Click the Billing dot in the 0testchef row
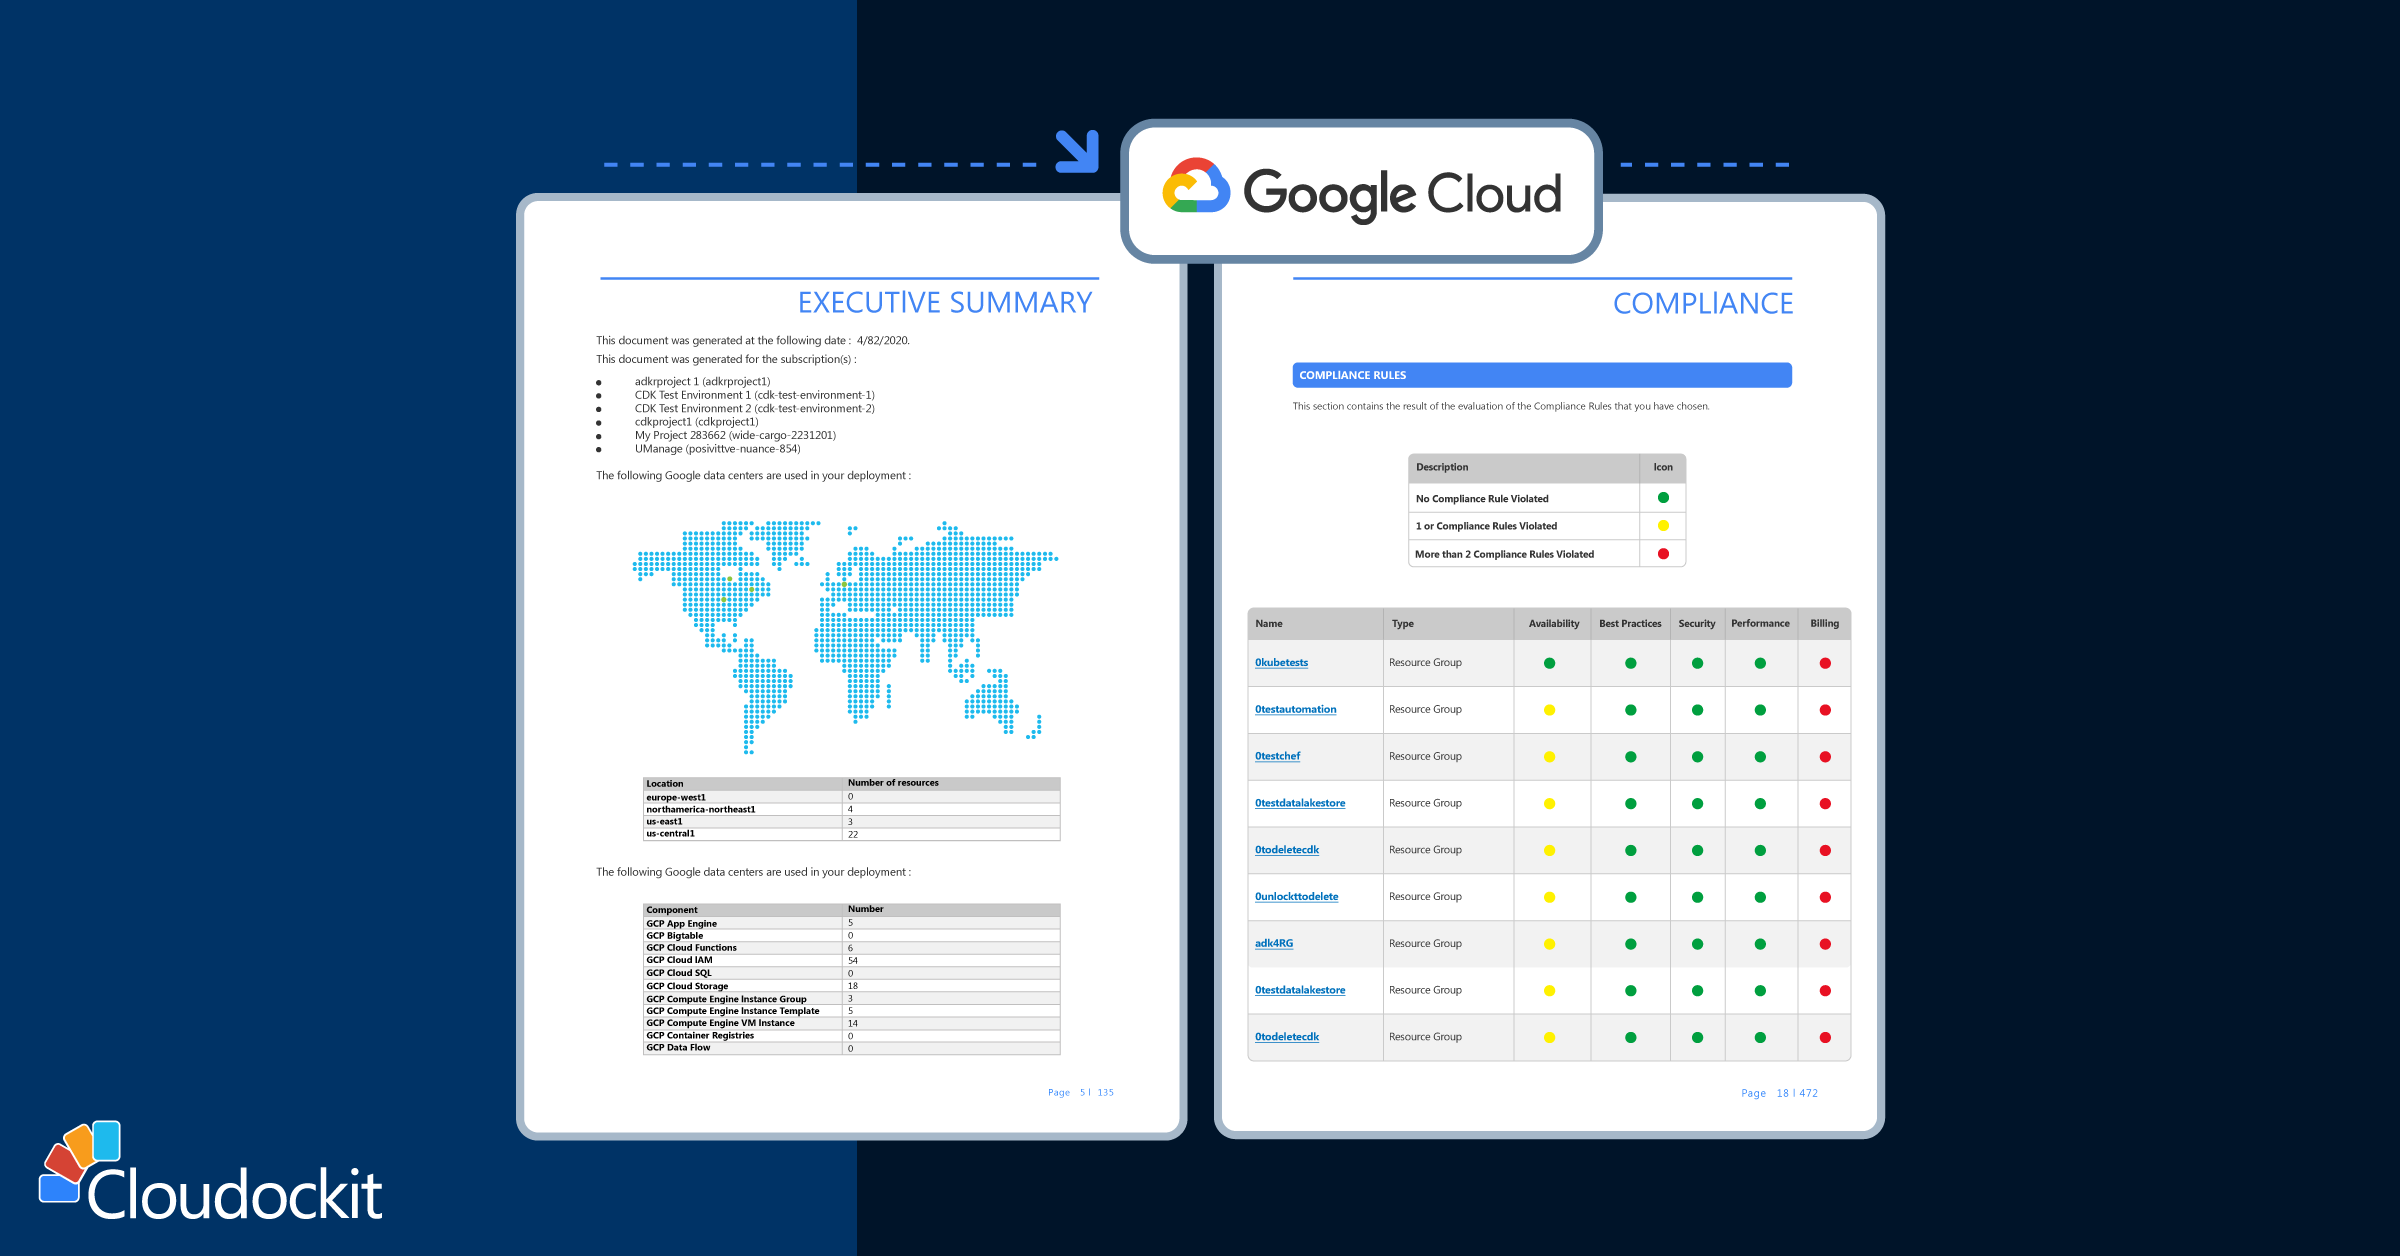This screenshot has width=2400, height=1256. click(x=1825, y=757)
